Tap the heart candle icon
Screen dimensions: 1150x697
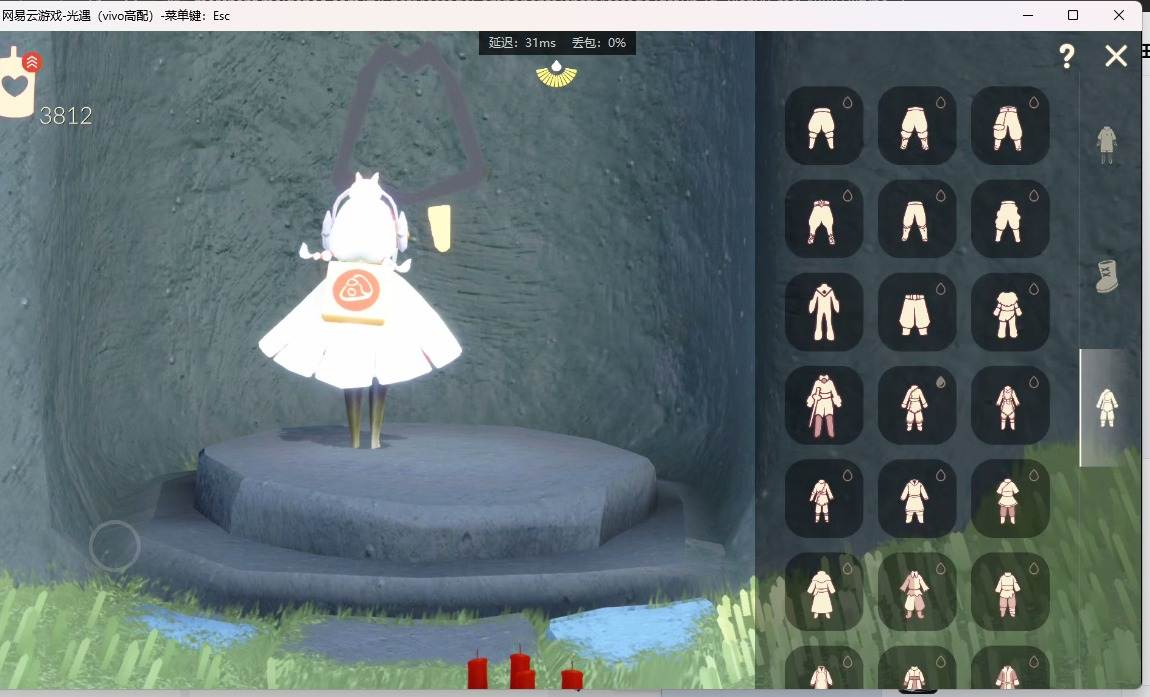click(x=15, y=84)
